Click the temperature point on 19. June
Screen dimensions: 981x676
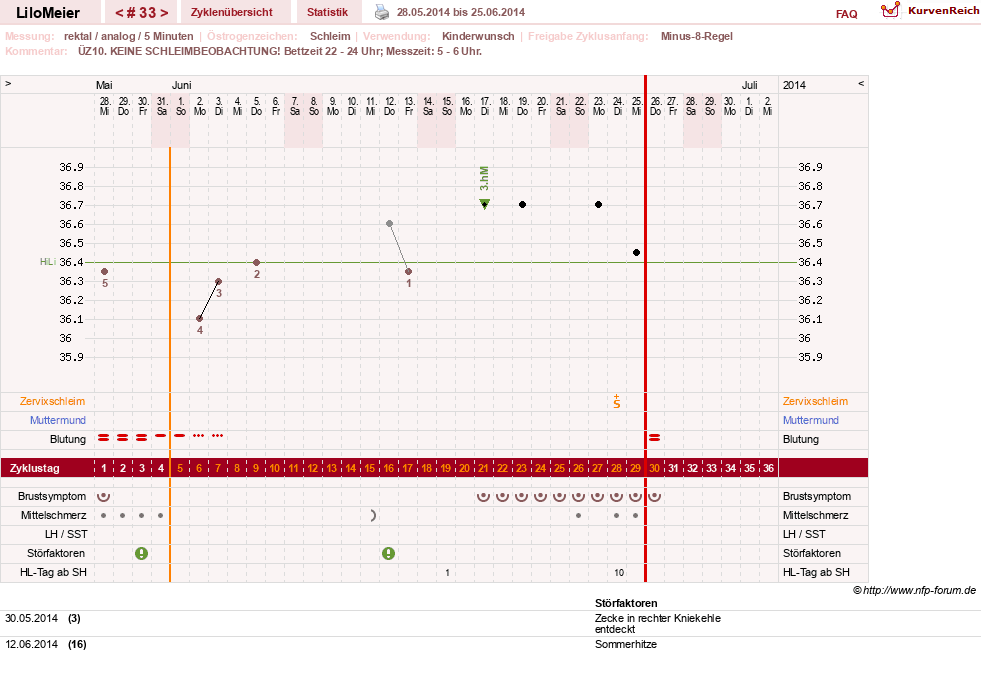(x=522, y=205)
